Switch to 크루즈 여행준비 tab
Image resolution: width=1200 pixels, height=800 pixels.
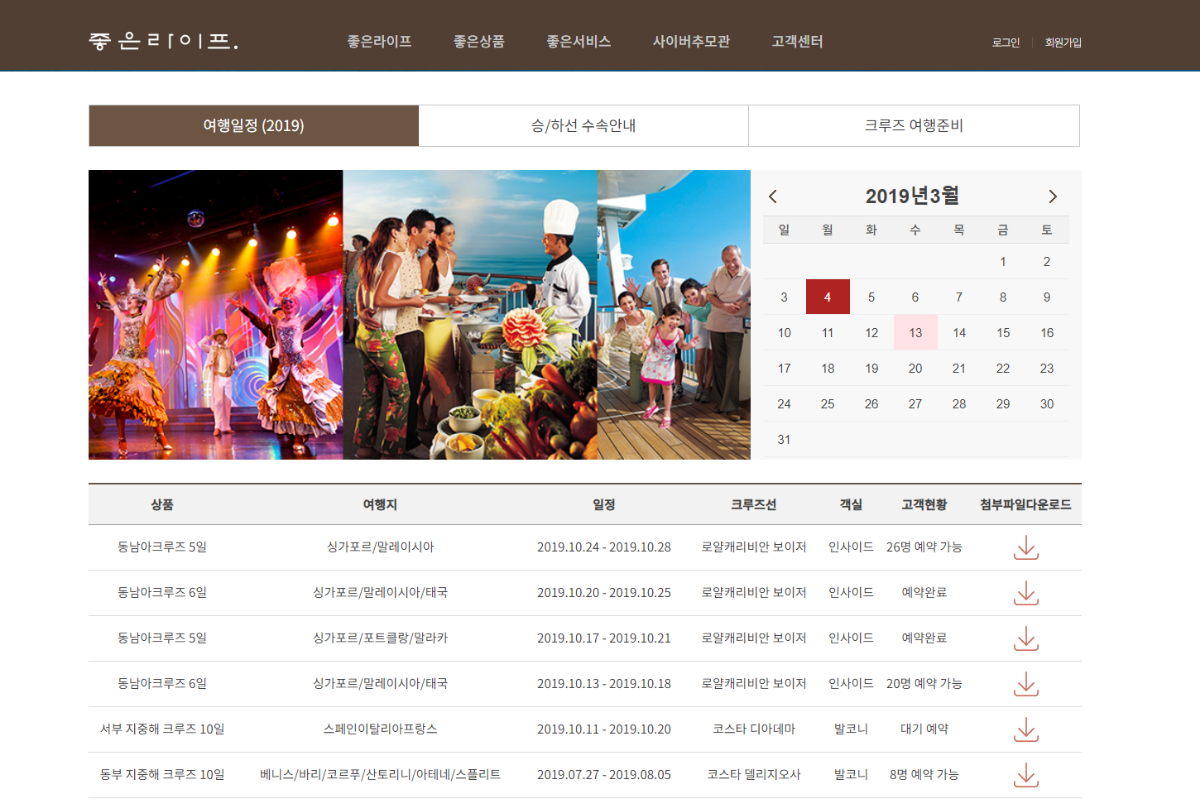[x=913, y=126]
